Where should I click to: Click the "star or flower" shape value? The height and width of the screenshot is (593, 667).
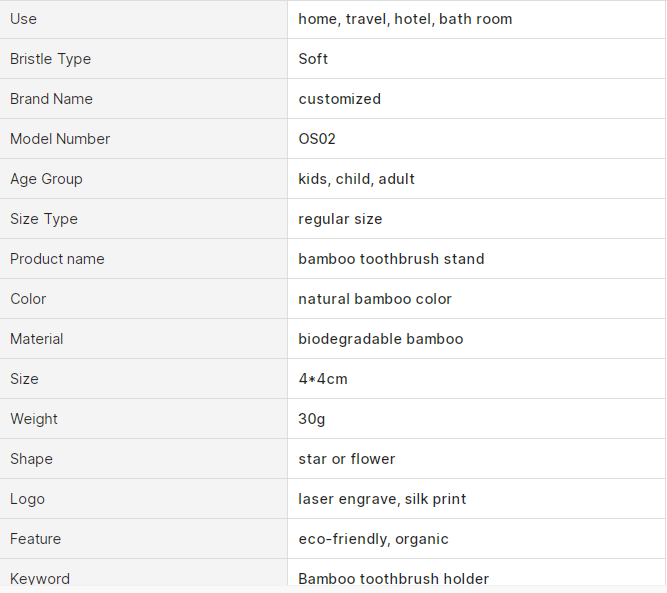(347, 459)
